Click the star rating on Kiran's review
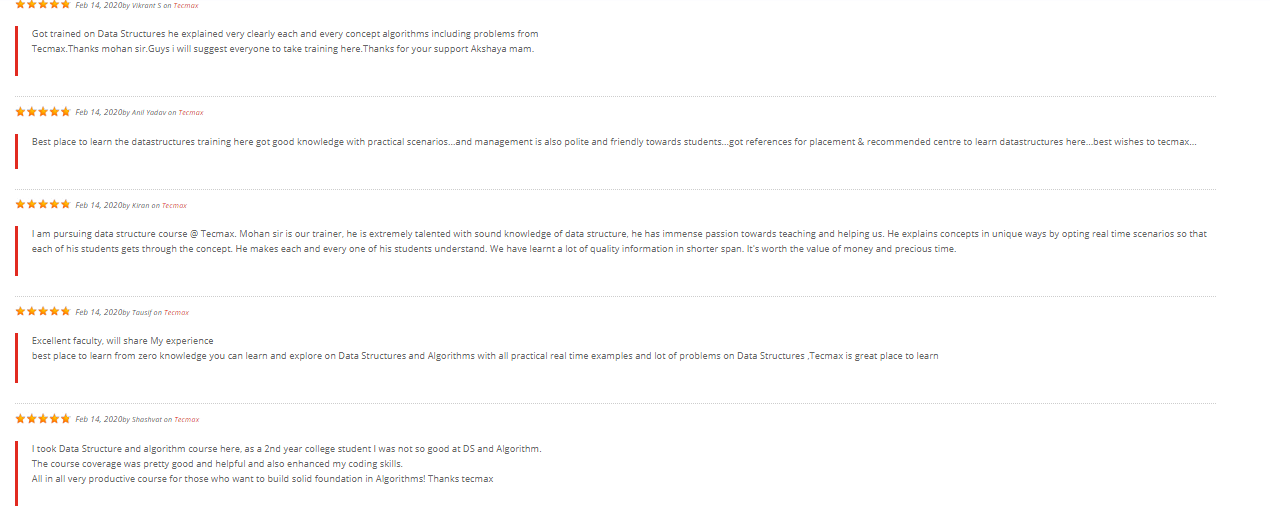 tap(43, 205)
